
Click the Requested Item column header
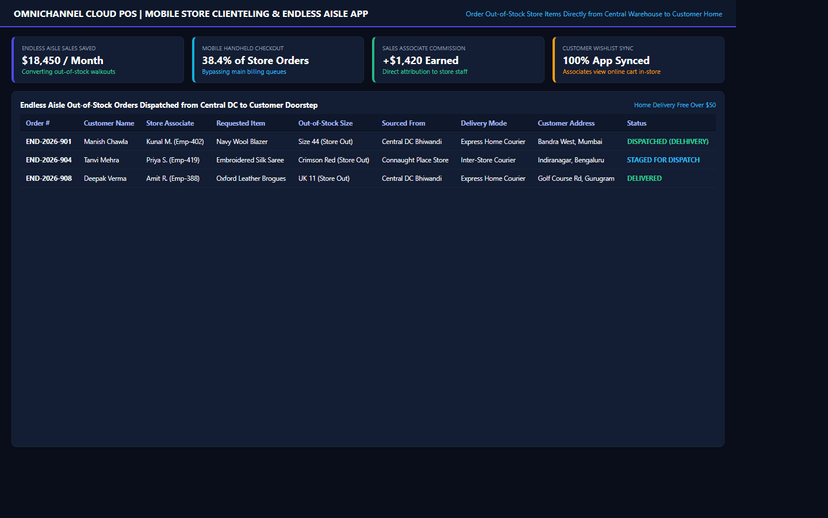pos(240,123)
